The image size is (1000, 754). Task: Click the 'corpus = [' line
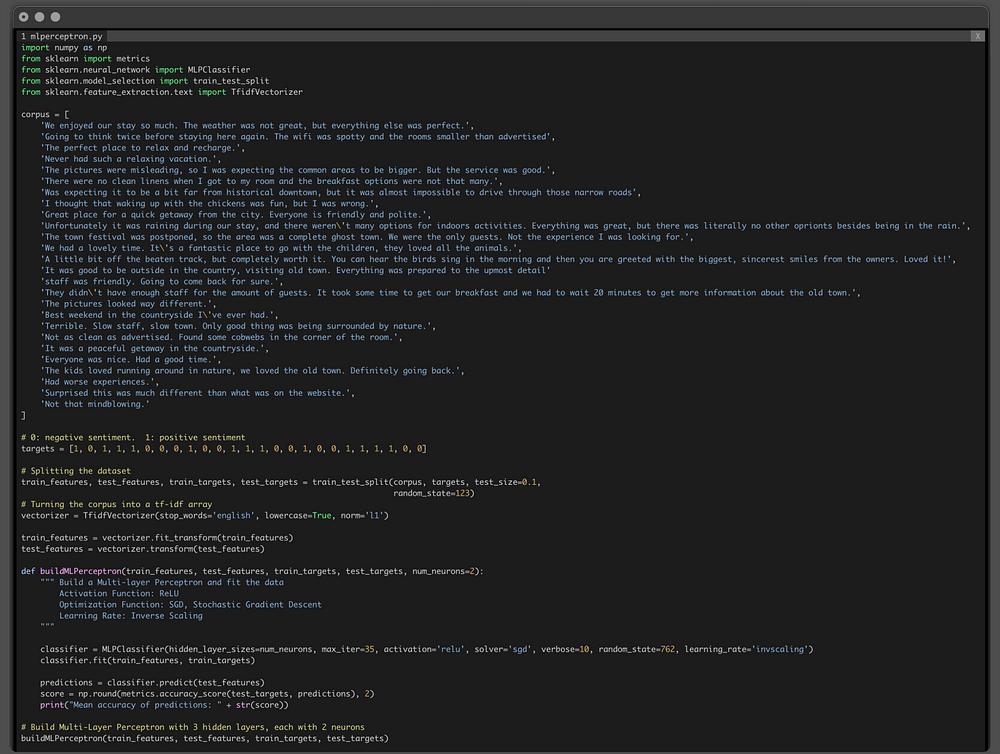tap(45, 115)
